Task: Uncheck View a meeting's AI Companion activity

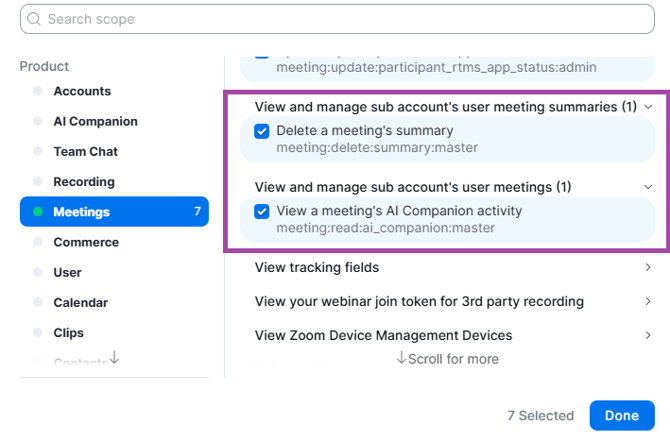Action: tap(262, 211)
